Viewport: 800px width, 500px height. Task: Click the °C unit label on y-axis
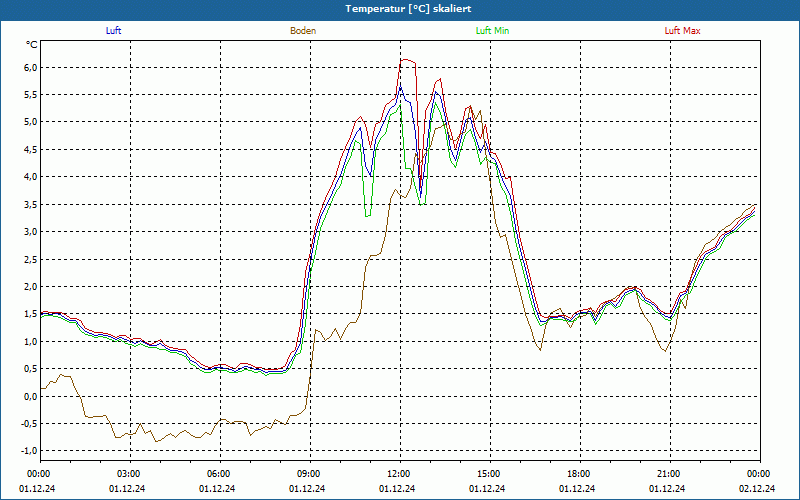pyautogui.click(x=32, y=45)
